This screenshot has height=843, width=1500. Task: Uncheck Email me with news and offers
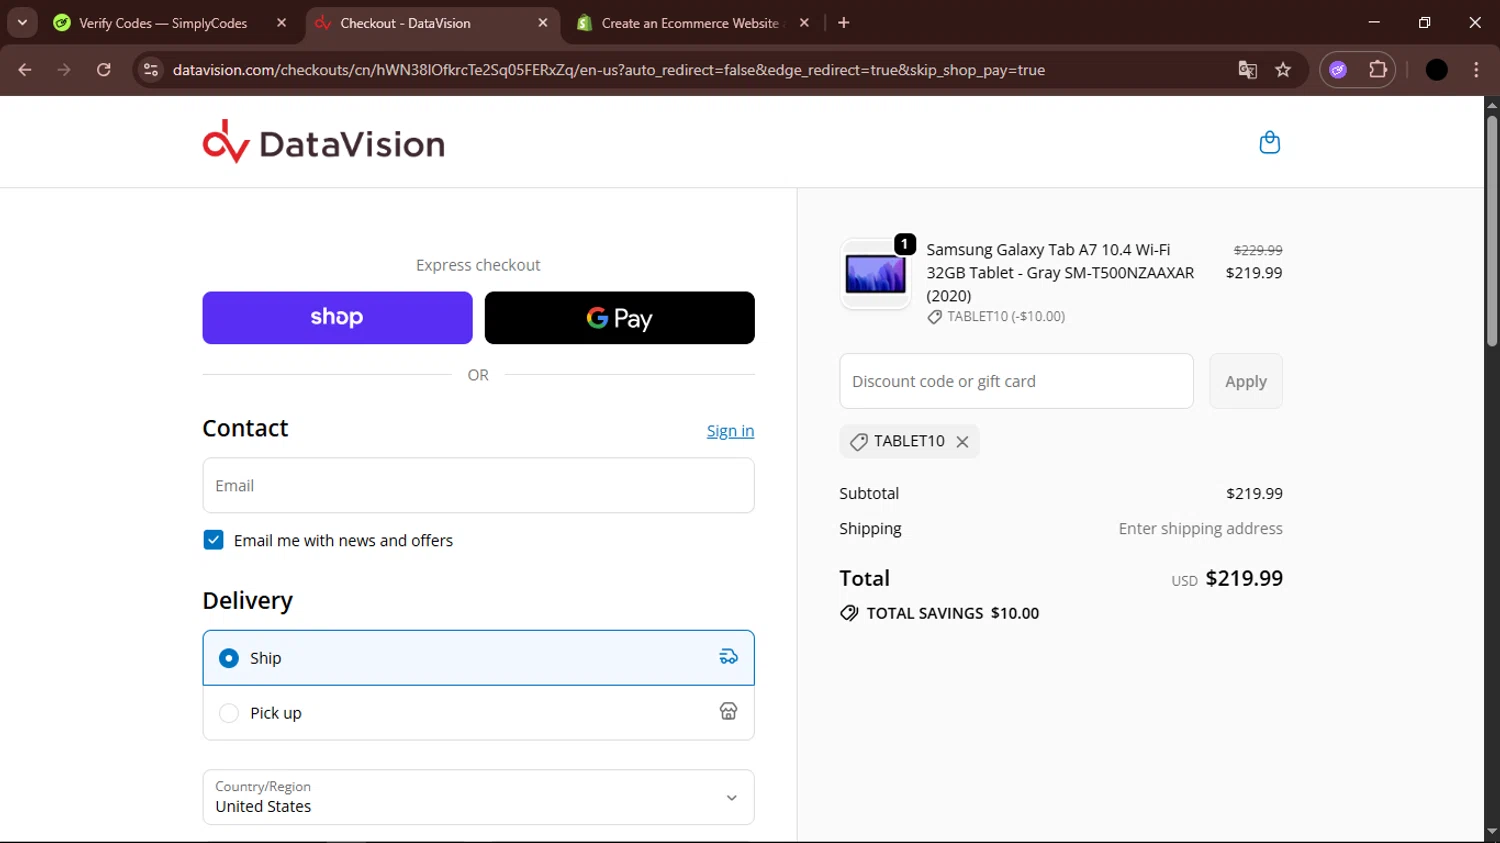tap(213, 540)
